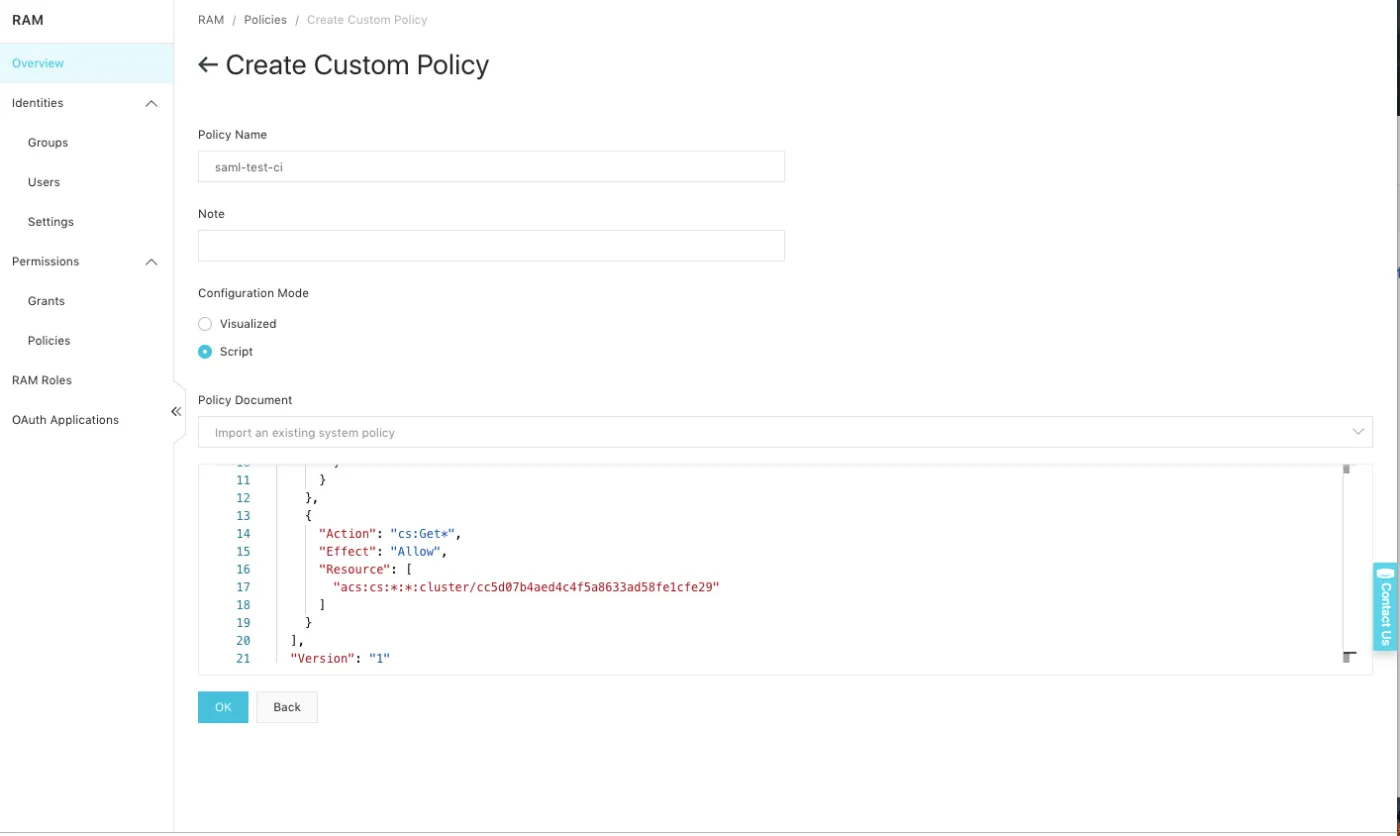Viewport: 1400px width, 836px height.
Task: Click the "Version" key on line 21
Action: point(322,660)
